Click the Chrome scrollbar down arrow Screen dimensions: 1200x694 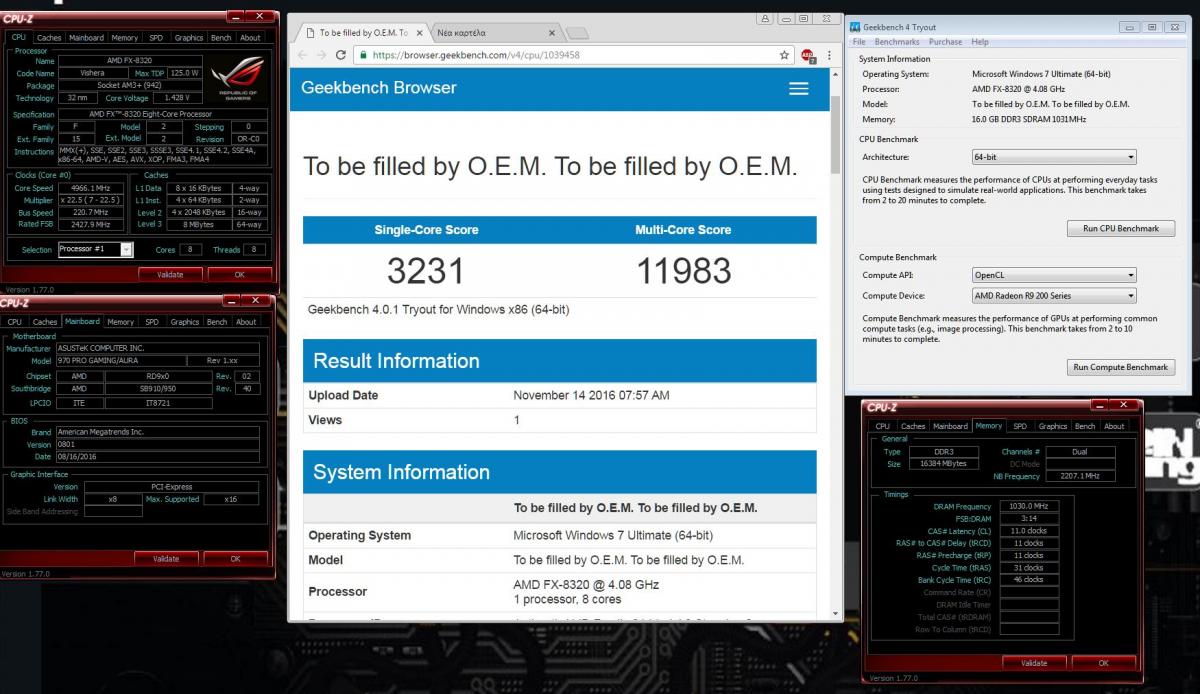click(x=836, y=614)
